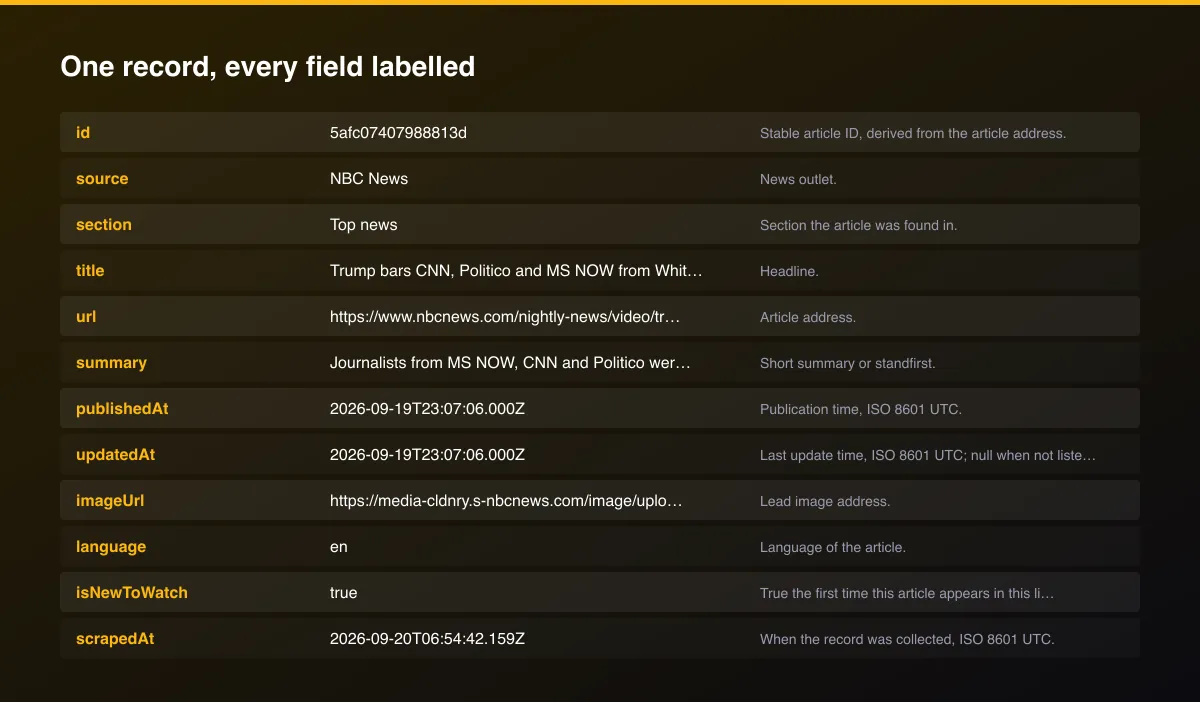Select the 'imageUrl' field name
Image resolution: width=1200 pixels, height=702 pixels.
click(x=110, y=500)
